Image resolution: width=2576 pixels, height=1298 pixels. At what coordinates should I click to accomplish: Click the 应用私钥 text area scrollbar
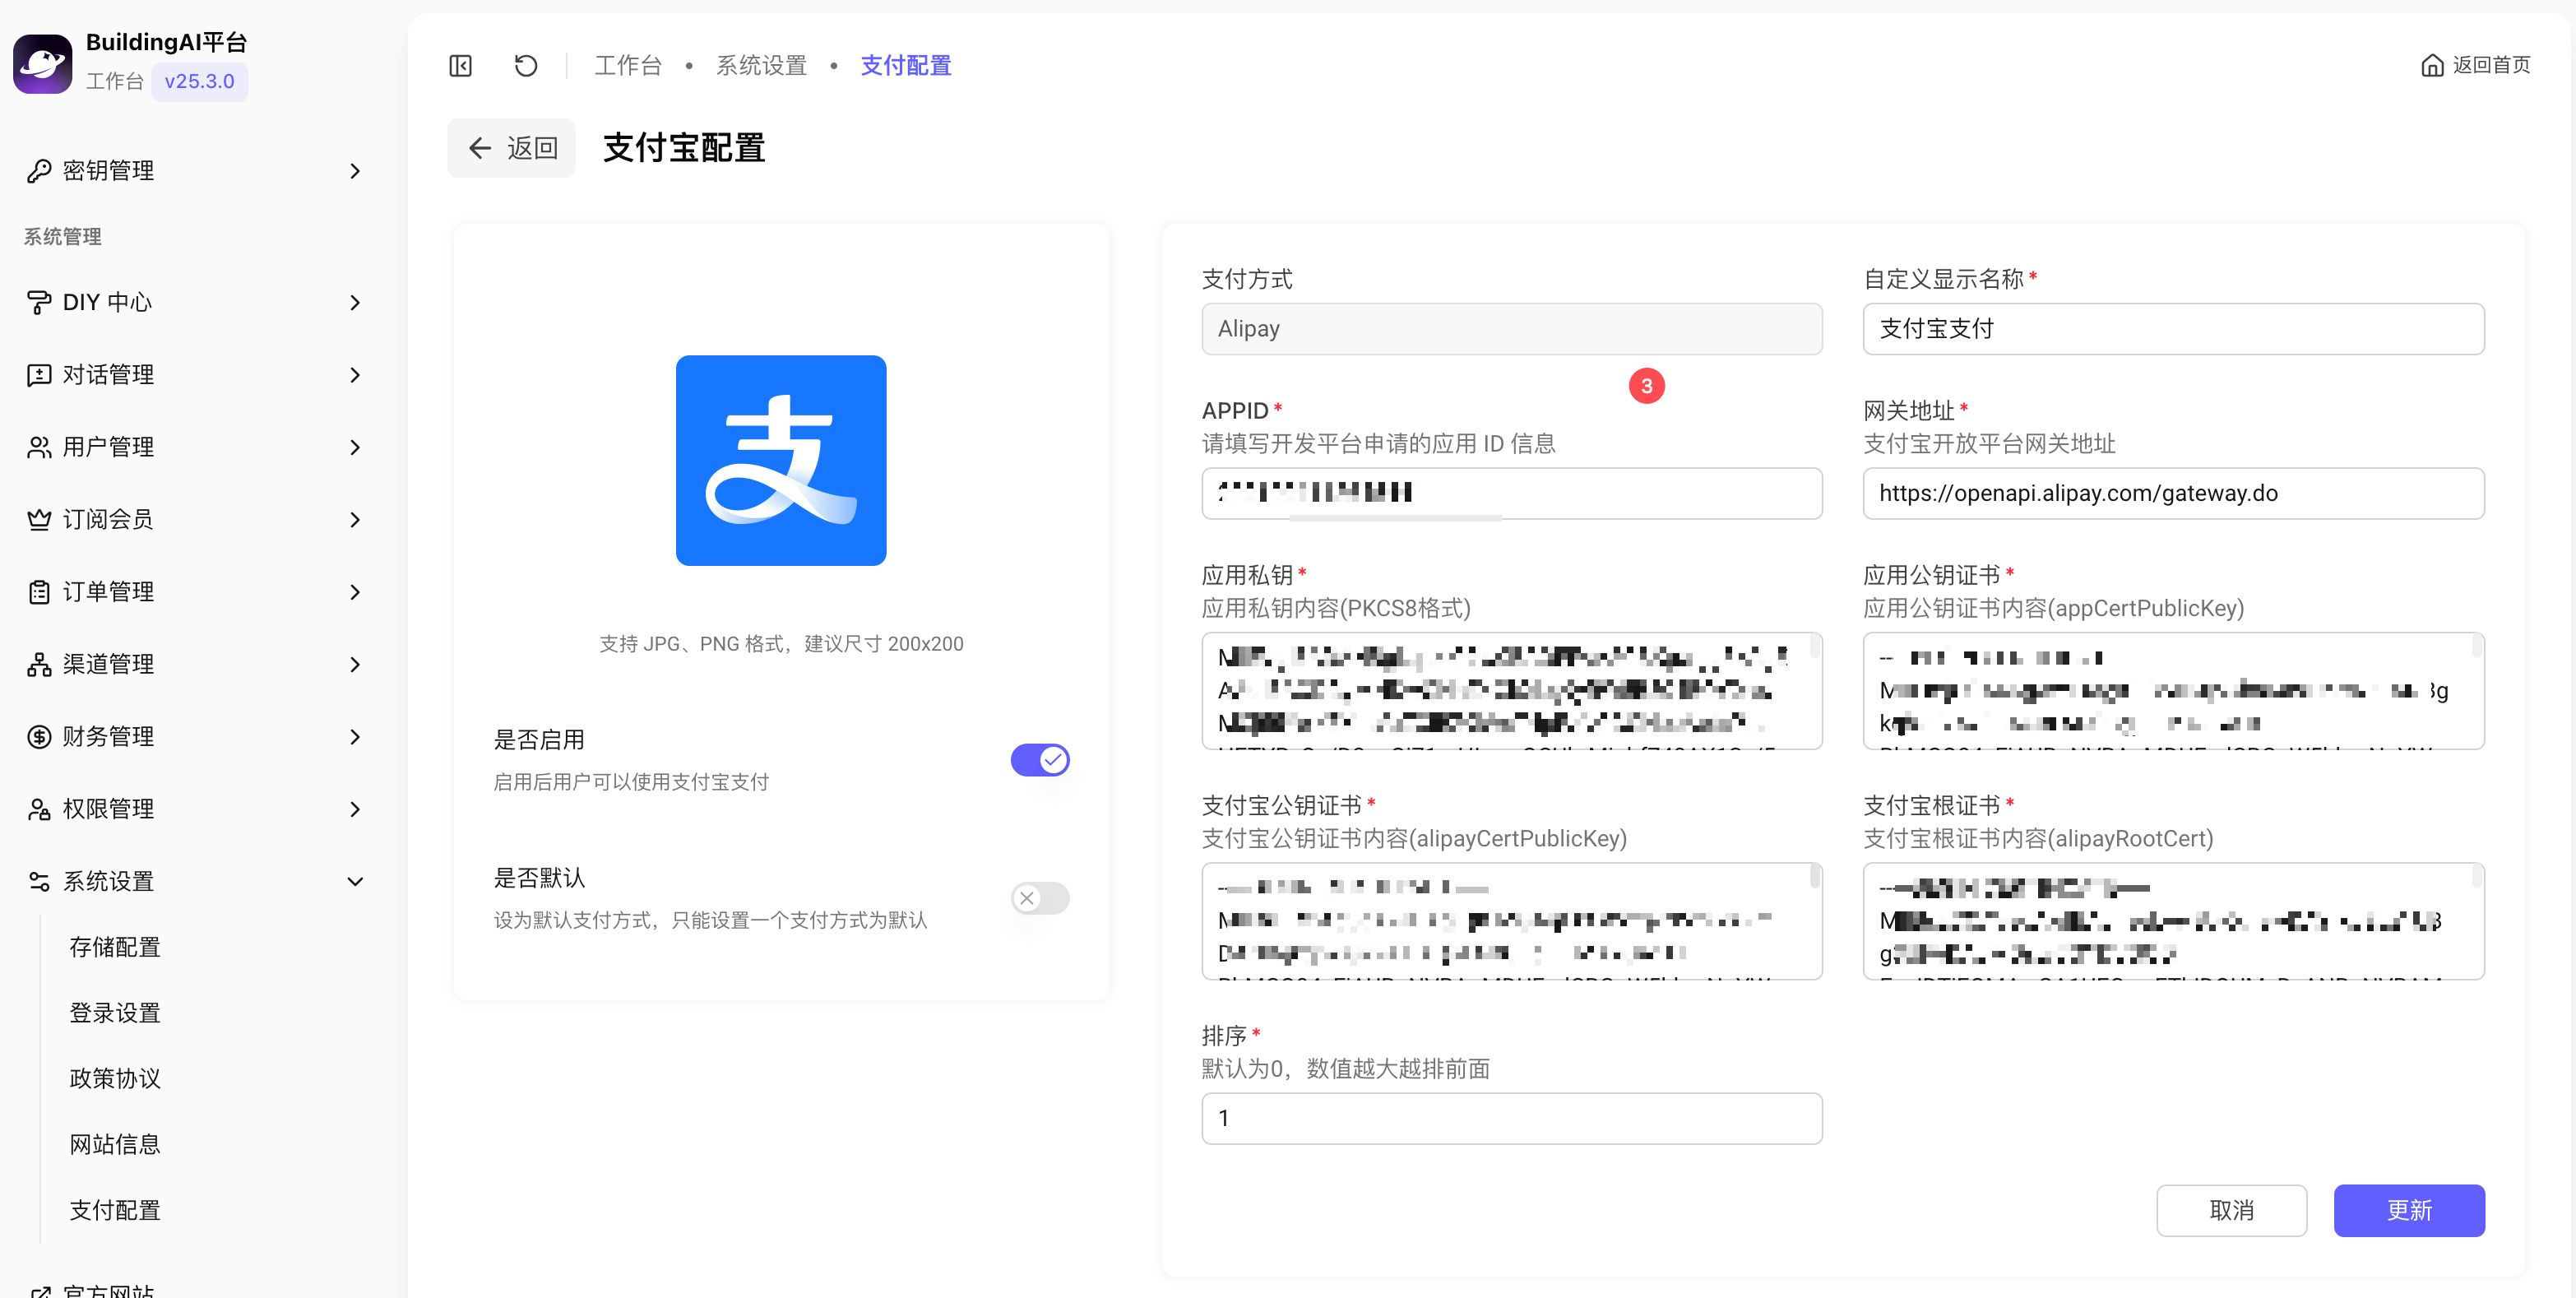tap(1814, 647)
